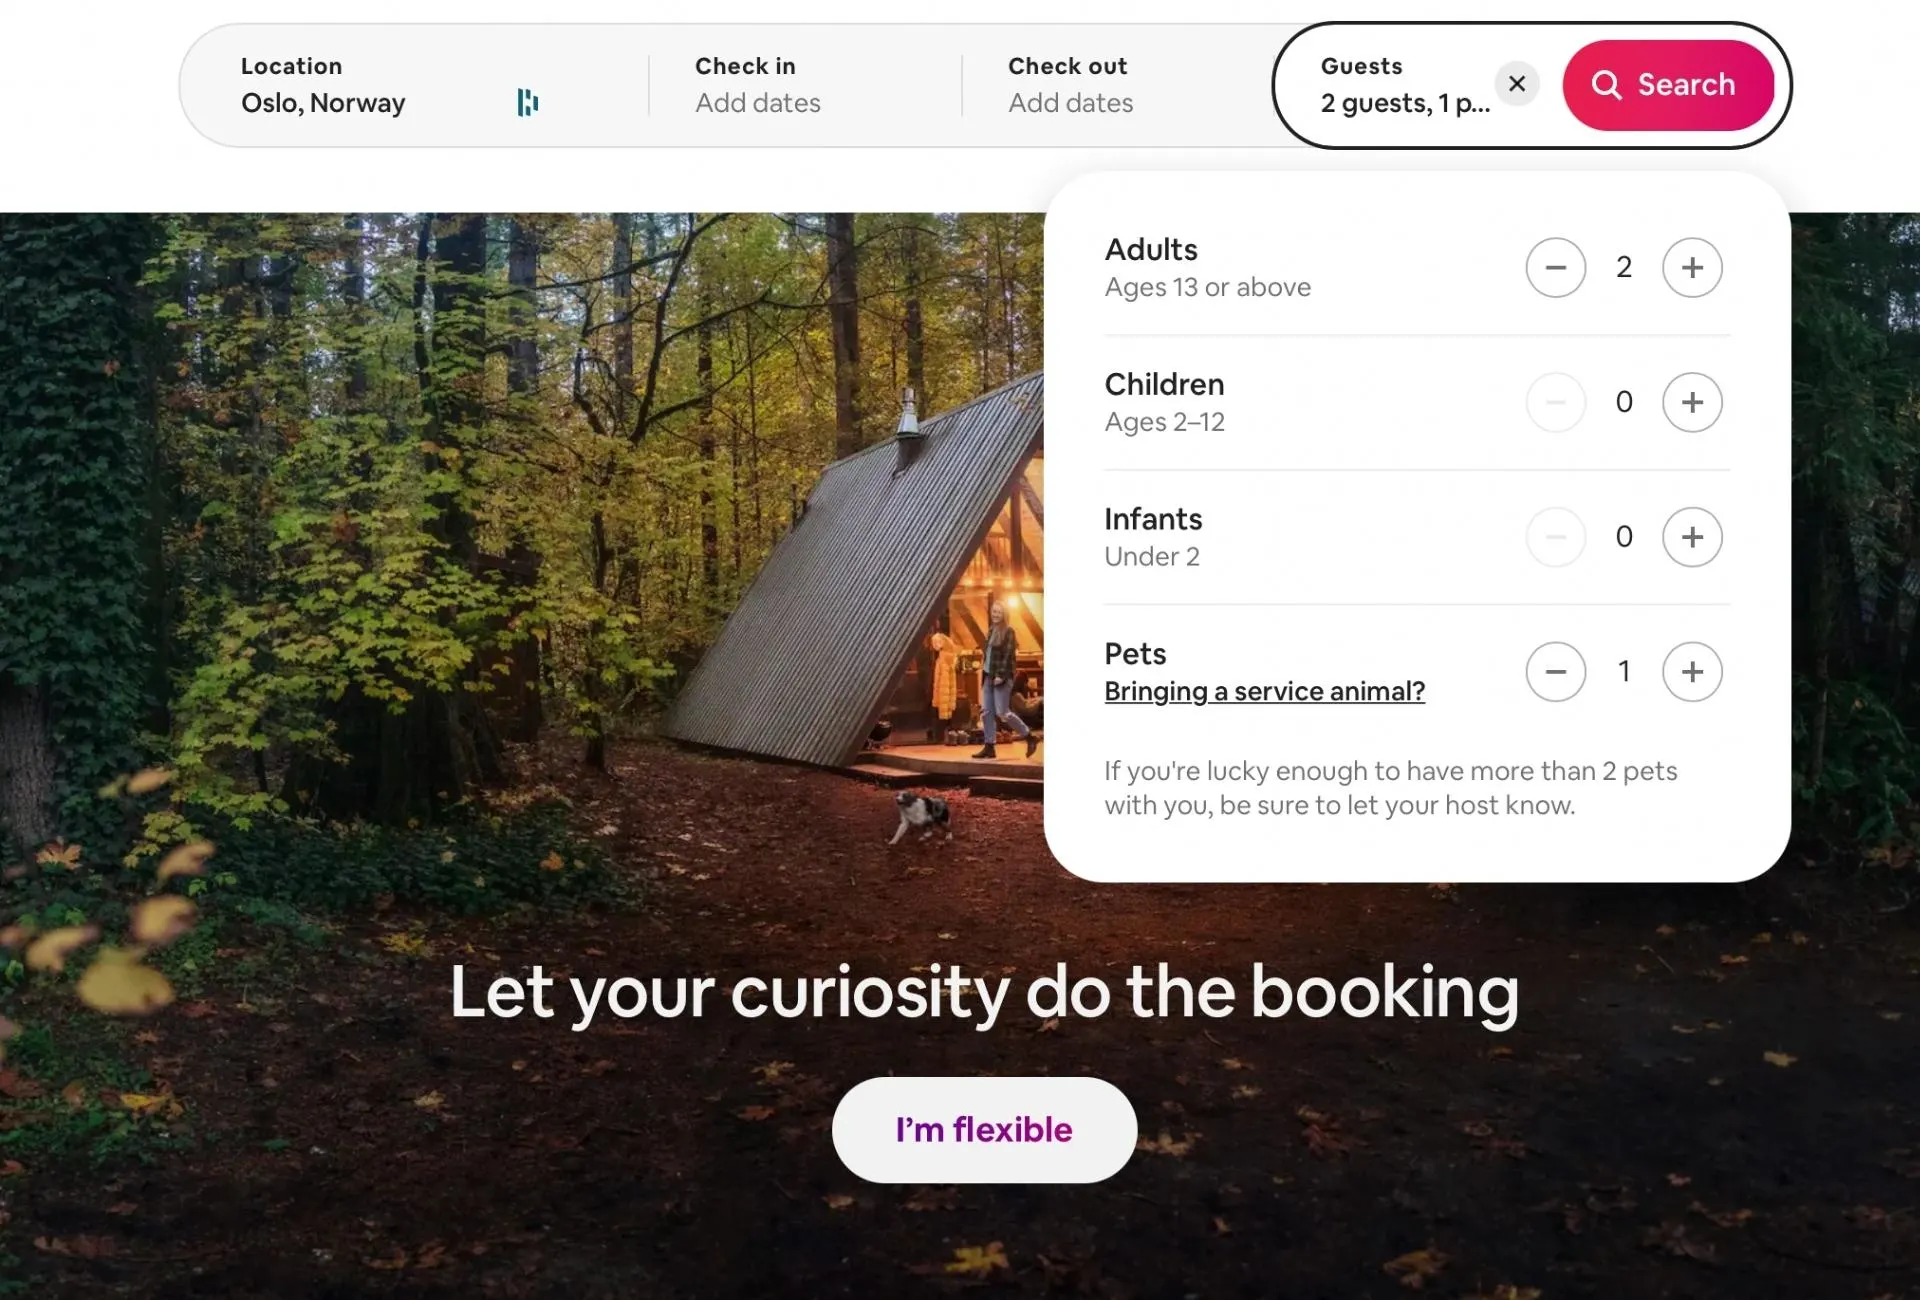1920x1300 pixels.
Task: Click 'Bringing a service animal?' link
Action: point(1265,691)
